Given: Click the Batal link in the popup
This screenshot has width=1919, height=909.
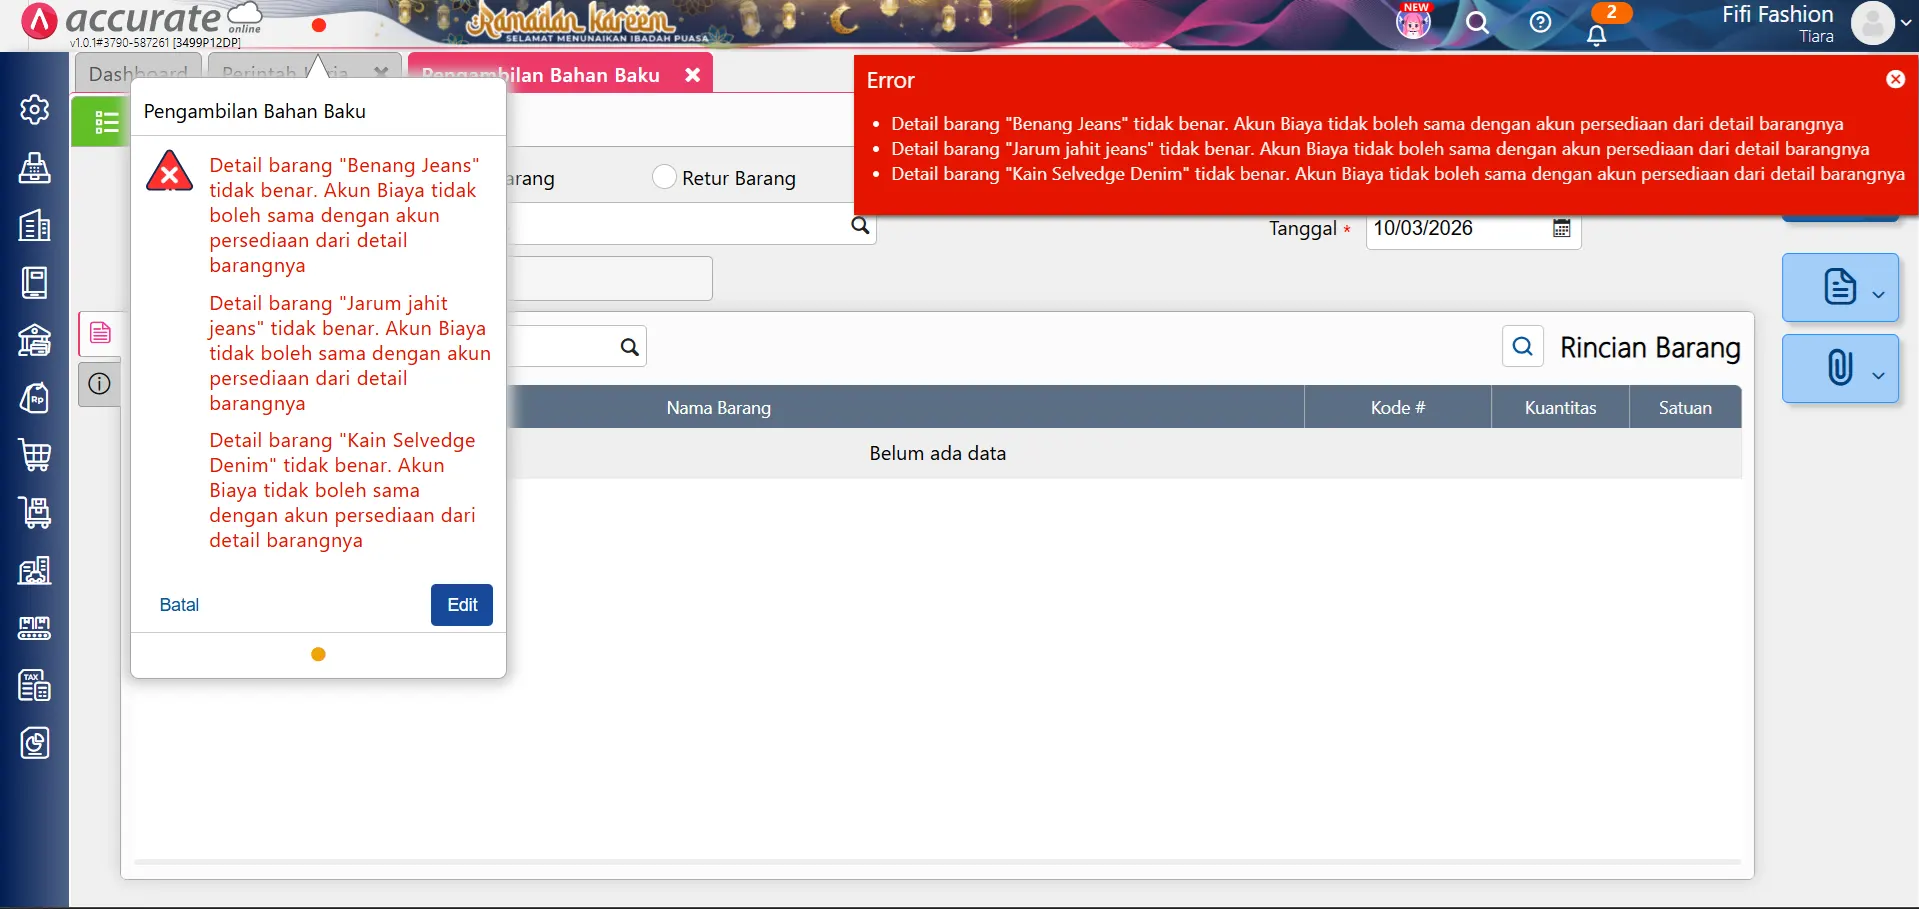Looking at the screenshot, I should (x=179, y=605).
